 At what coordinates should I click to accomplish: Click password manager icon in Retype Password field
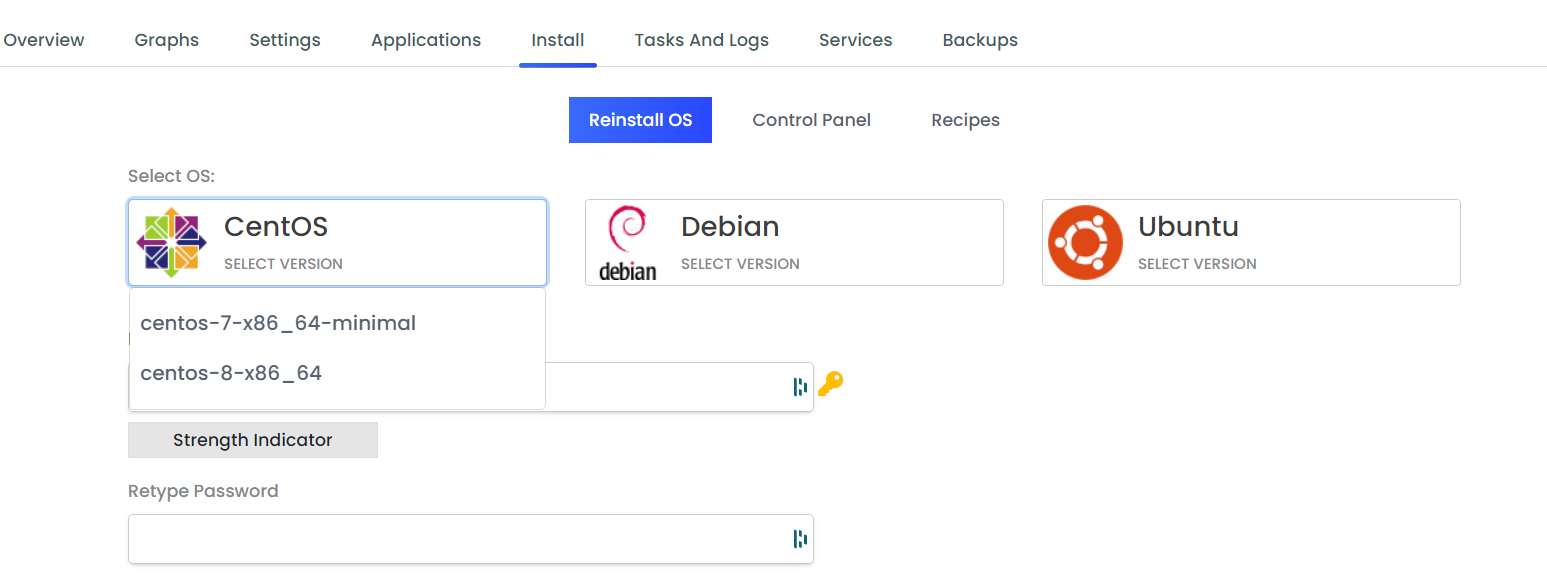(799, 539)
